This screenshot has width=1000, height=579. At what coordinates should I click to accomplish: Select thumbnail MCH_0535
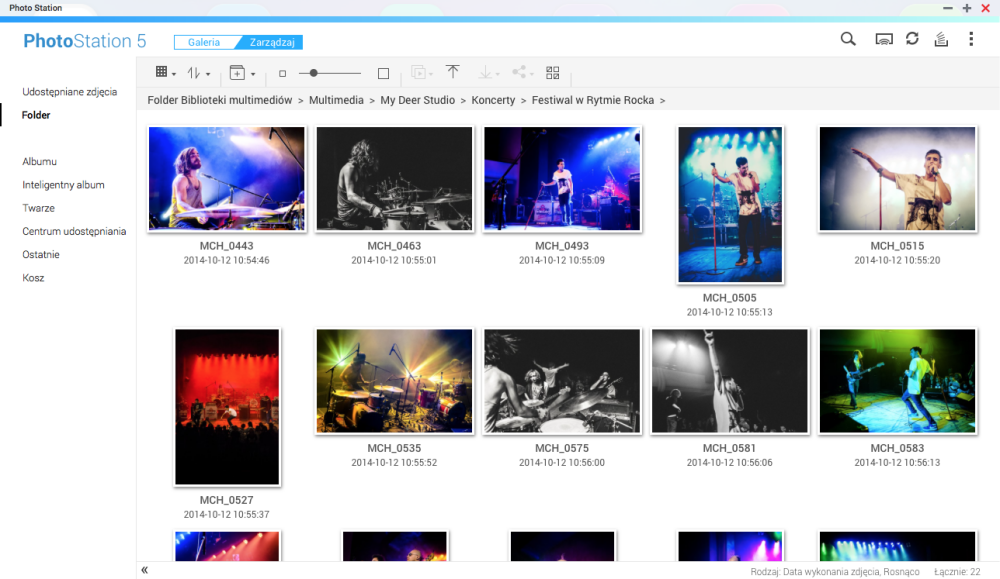coord(394,381)
